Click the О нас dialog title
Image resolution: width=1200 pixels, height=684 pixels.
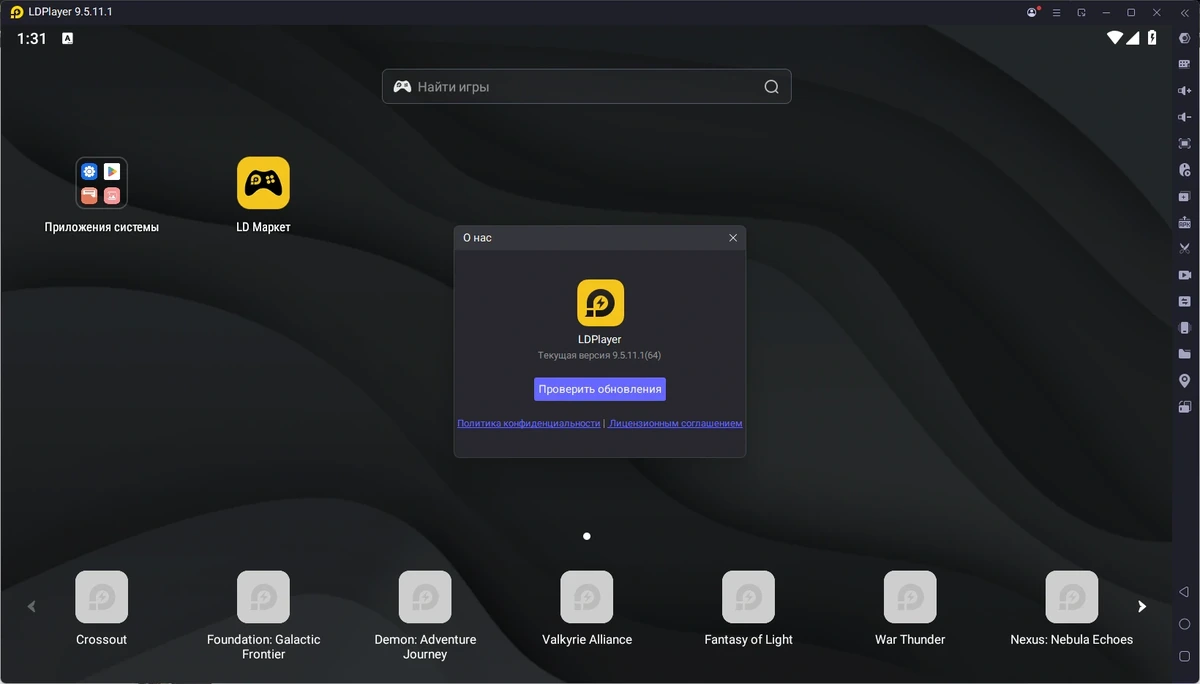(x=477, y=238)
